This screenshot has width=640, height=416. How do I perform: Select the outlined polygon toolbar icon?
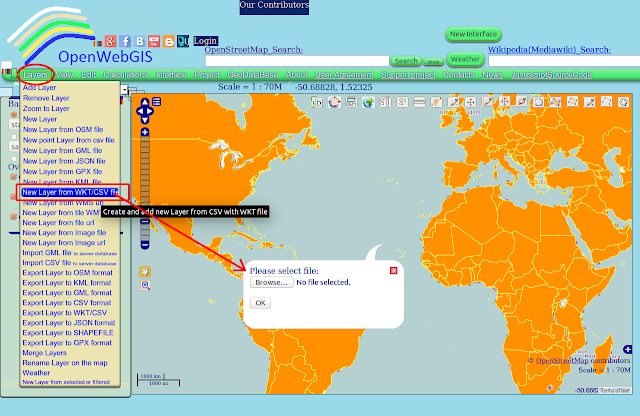607,101
